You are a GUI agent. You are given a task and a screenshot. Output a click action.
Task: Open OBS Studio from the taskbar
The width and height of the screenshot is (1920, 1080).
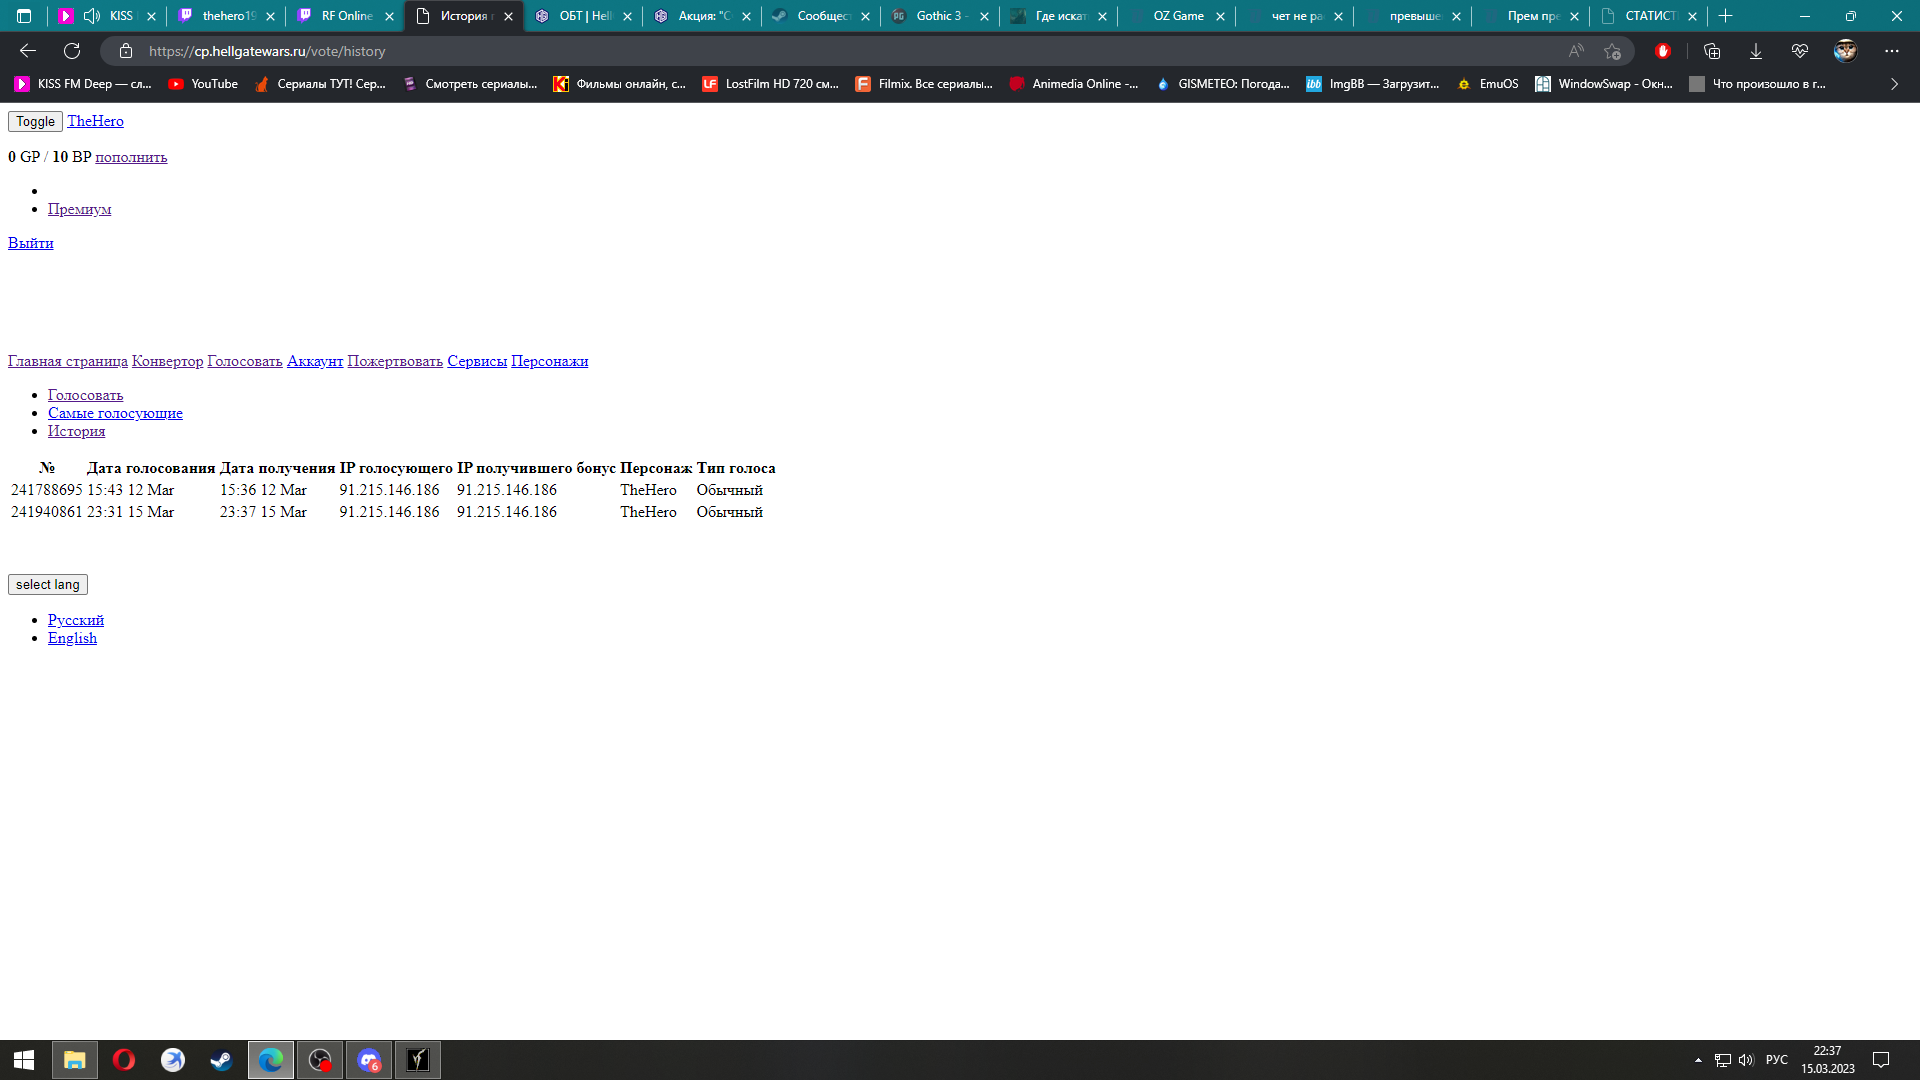point(320,1060)
